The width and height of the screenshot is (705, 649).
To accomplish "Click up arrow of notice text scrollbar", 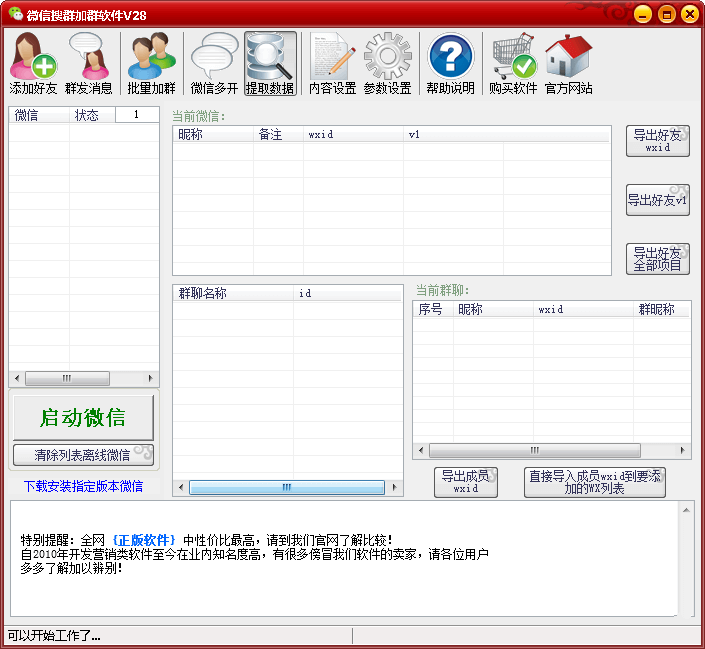I will (x=686, y=510).
